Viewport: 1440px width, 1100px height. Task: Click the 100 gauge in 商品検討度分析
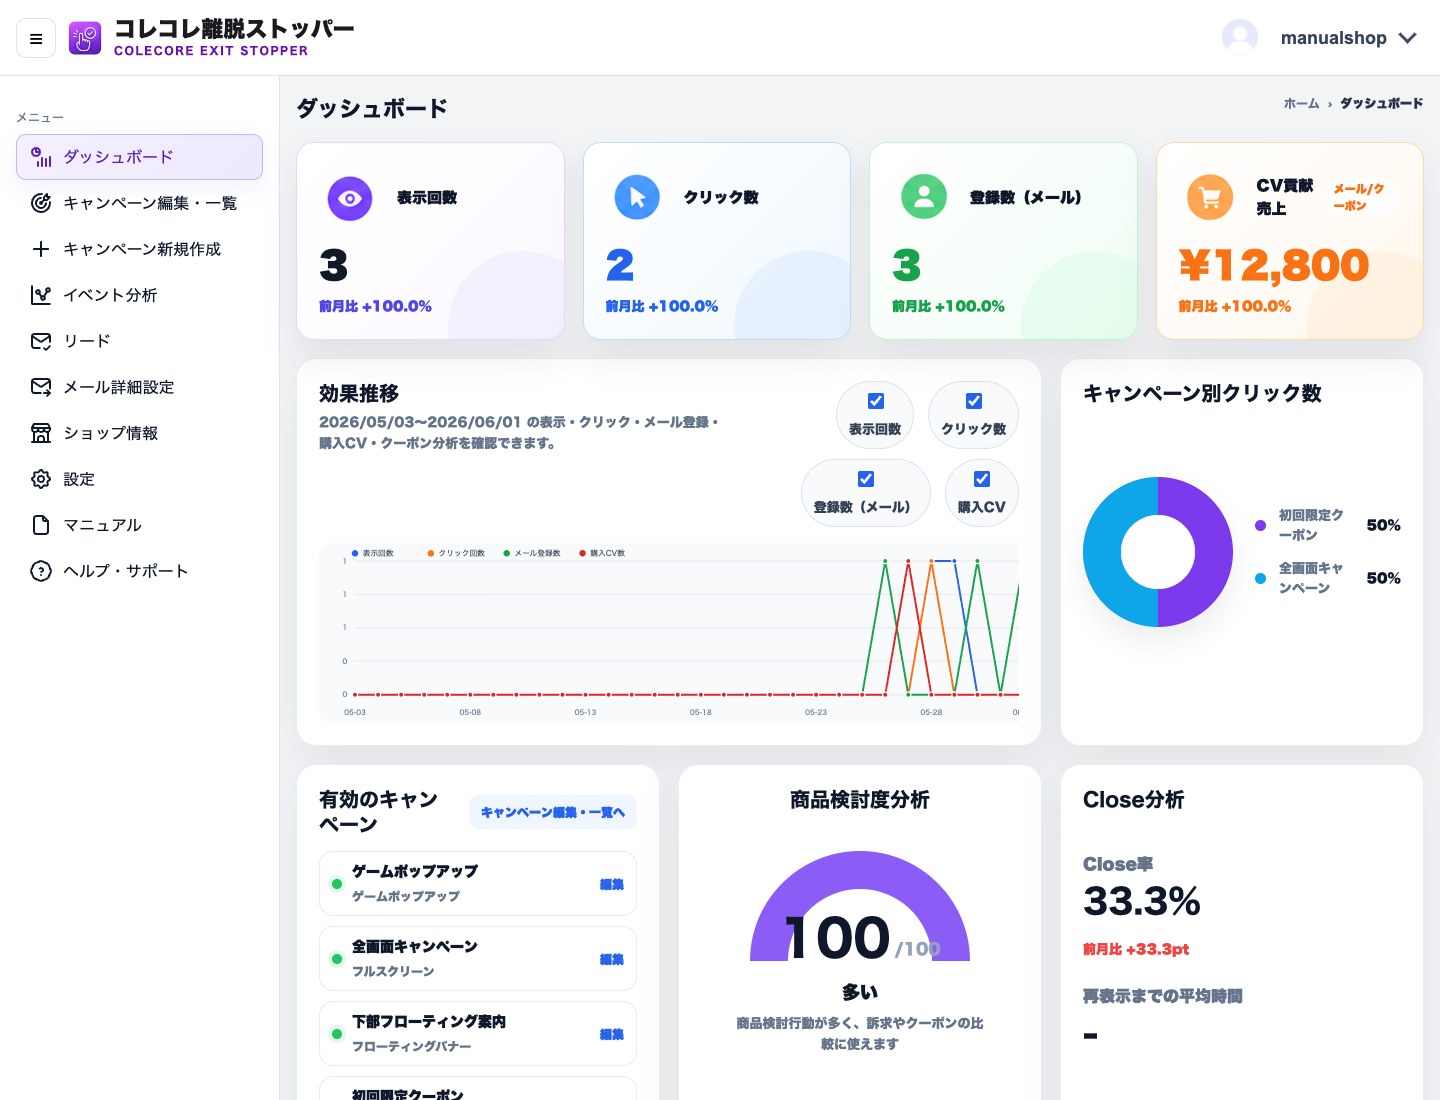point(860,906)
